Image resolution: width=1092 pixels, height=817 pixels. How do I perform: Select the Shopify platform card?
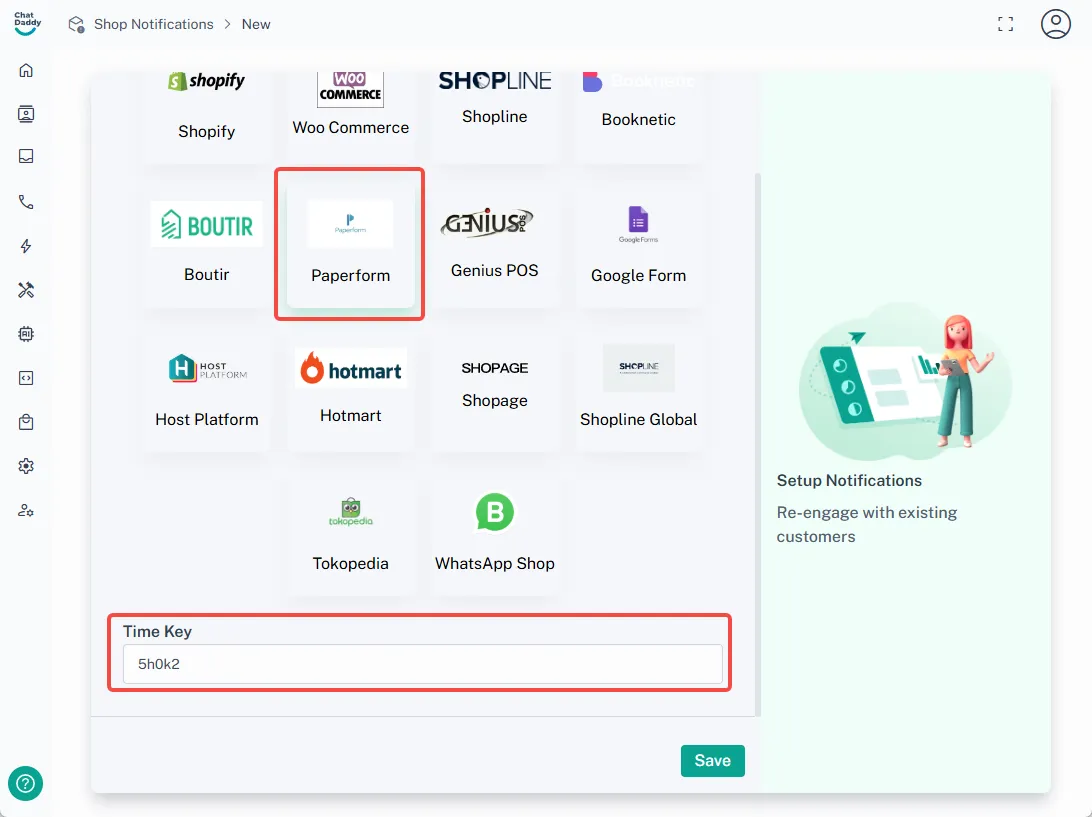207,110
